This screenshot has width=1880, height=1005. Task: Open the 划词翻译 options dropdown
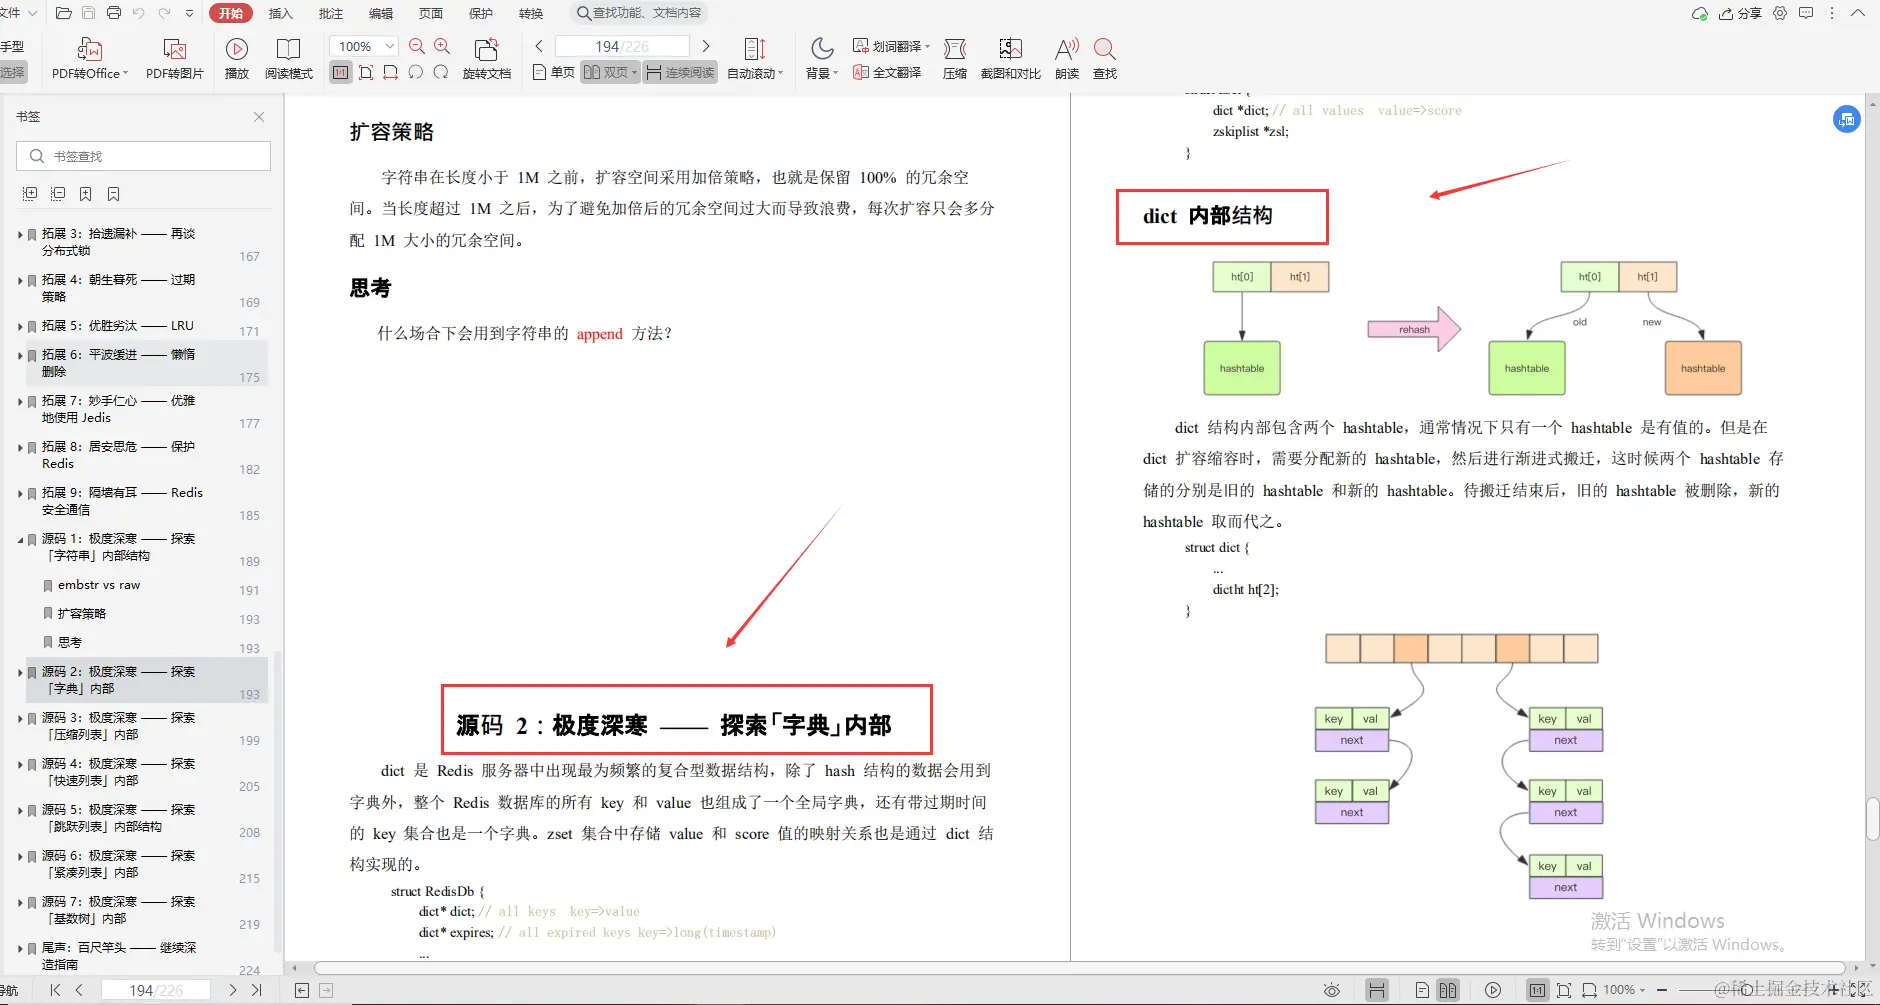click(927, 45)
